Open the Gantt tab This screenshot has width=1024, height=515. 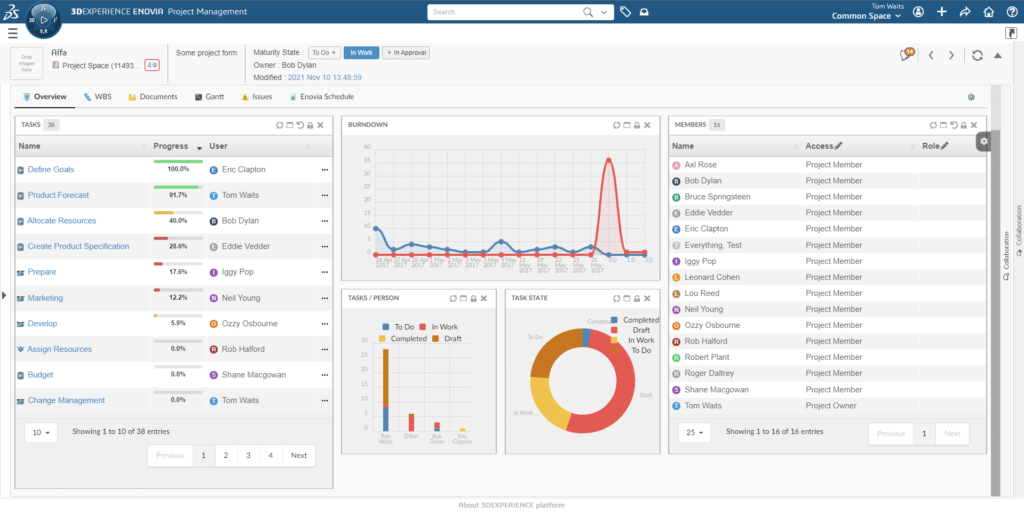pyautogui.click(x=210, y=97)
